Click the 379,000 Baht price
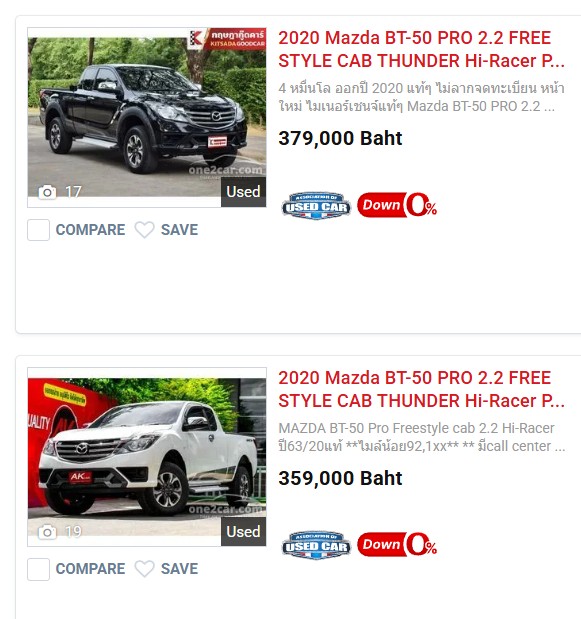Viewport: 581px width, 619px height. pyautogui.click(x=340, y=139)
